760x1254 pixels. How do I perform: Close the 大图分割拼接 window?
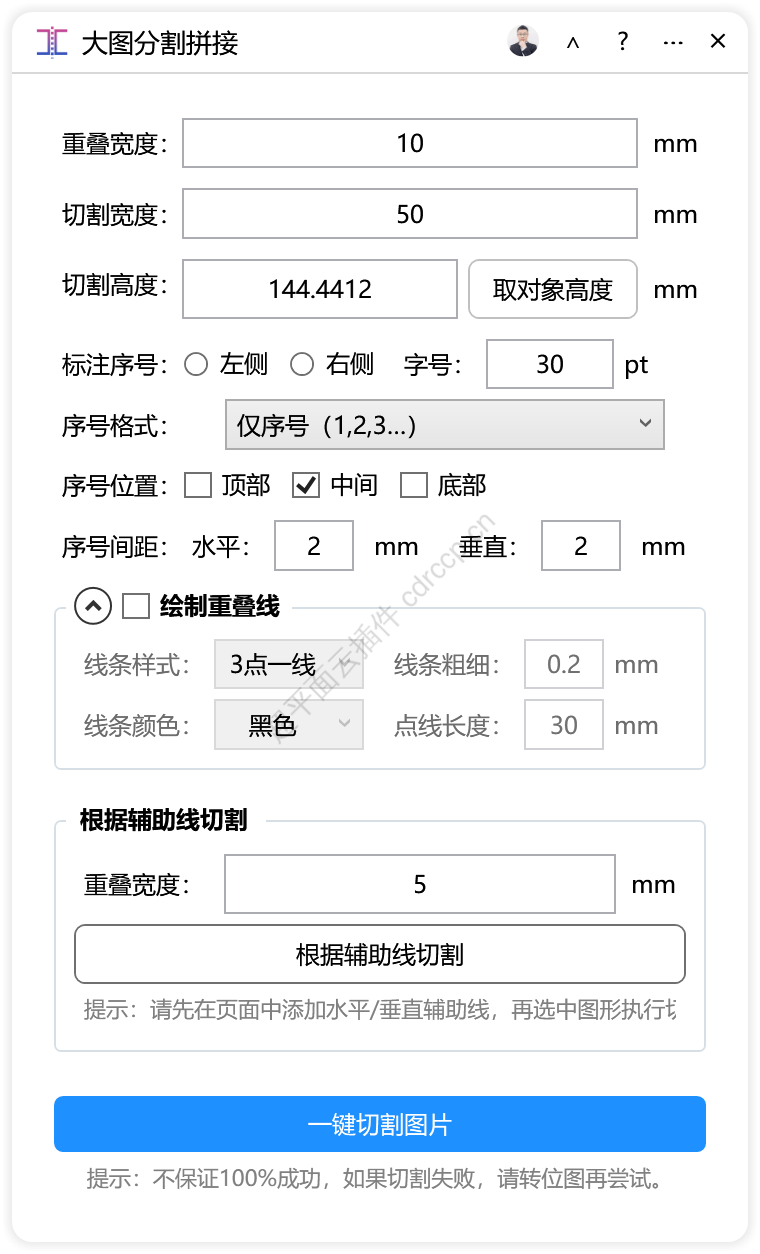click(x=718, y=41)
